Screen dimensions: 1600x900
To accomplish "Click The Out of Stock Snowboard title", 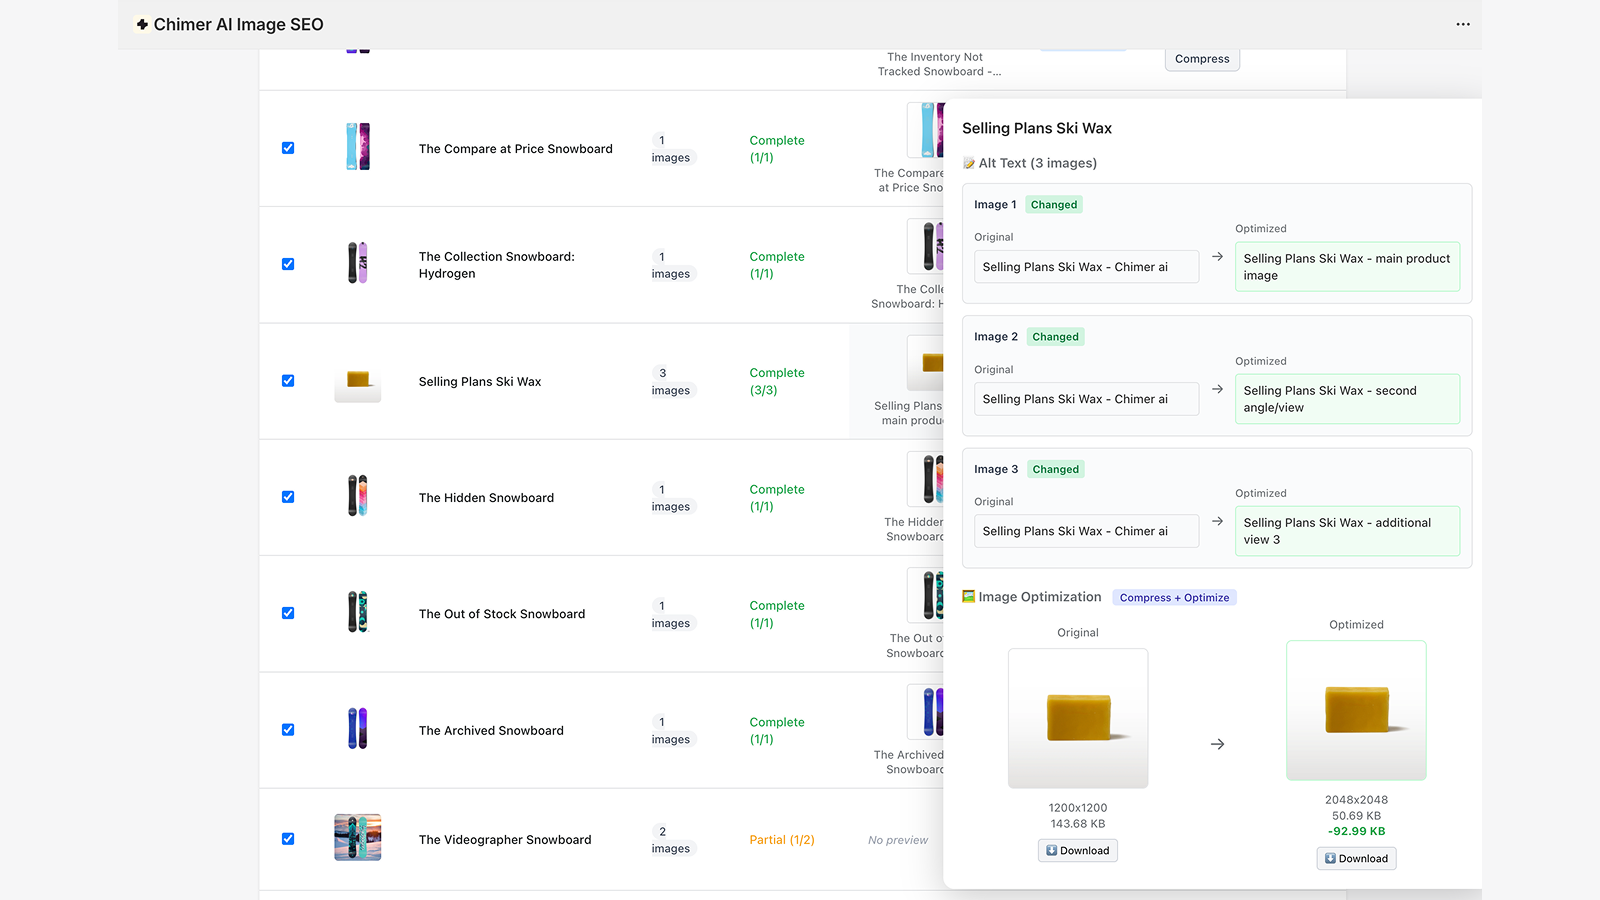I will (502, 614).
